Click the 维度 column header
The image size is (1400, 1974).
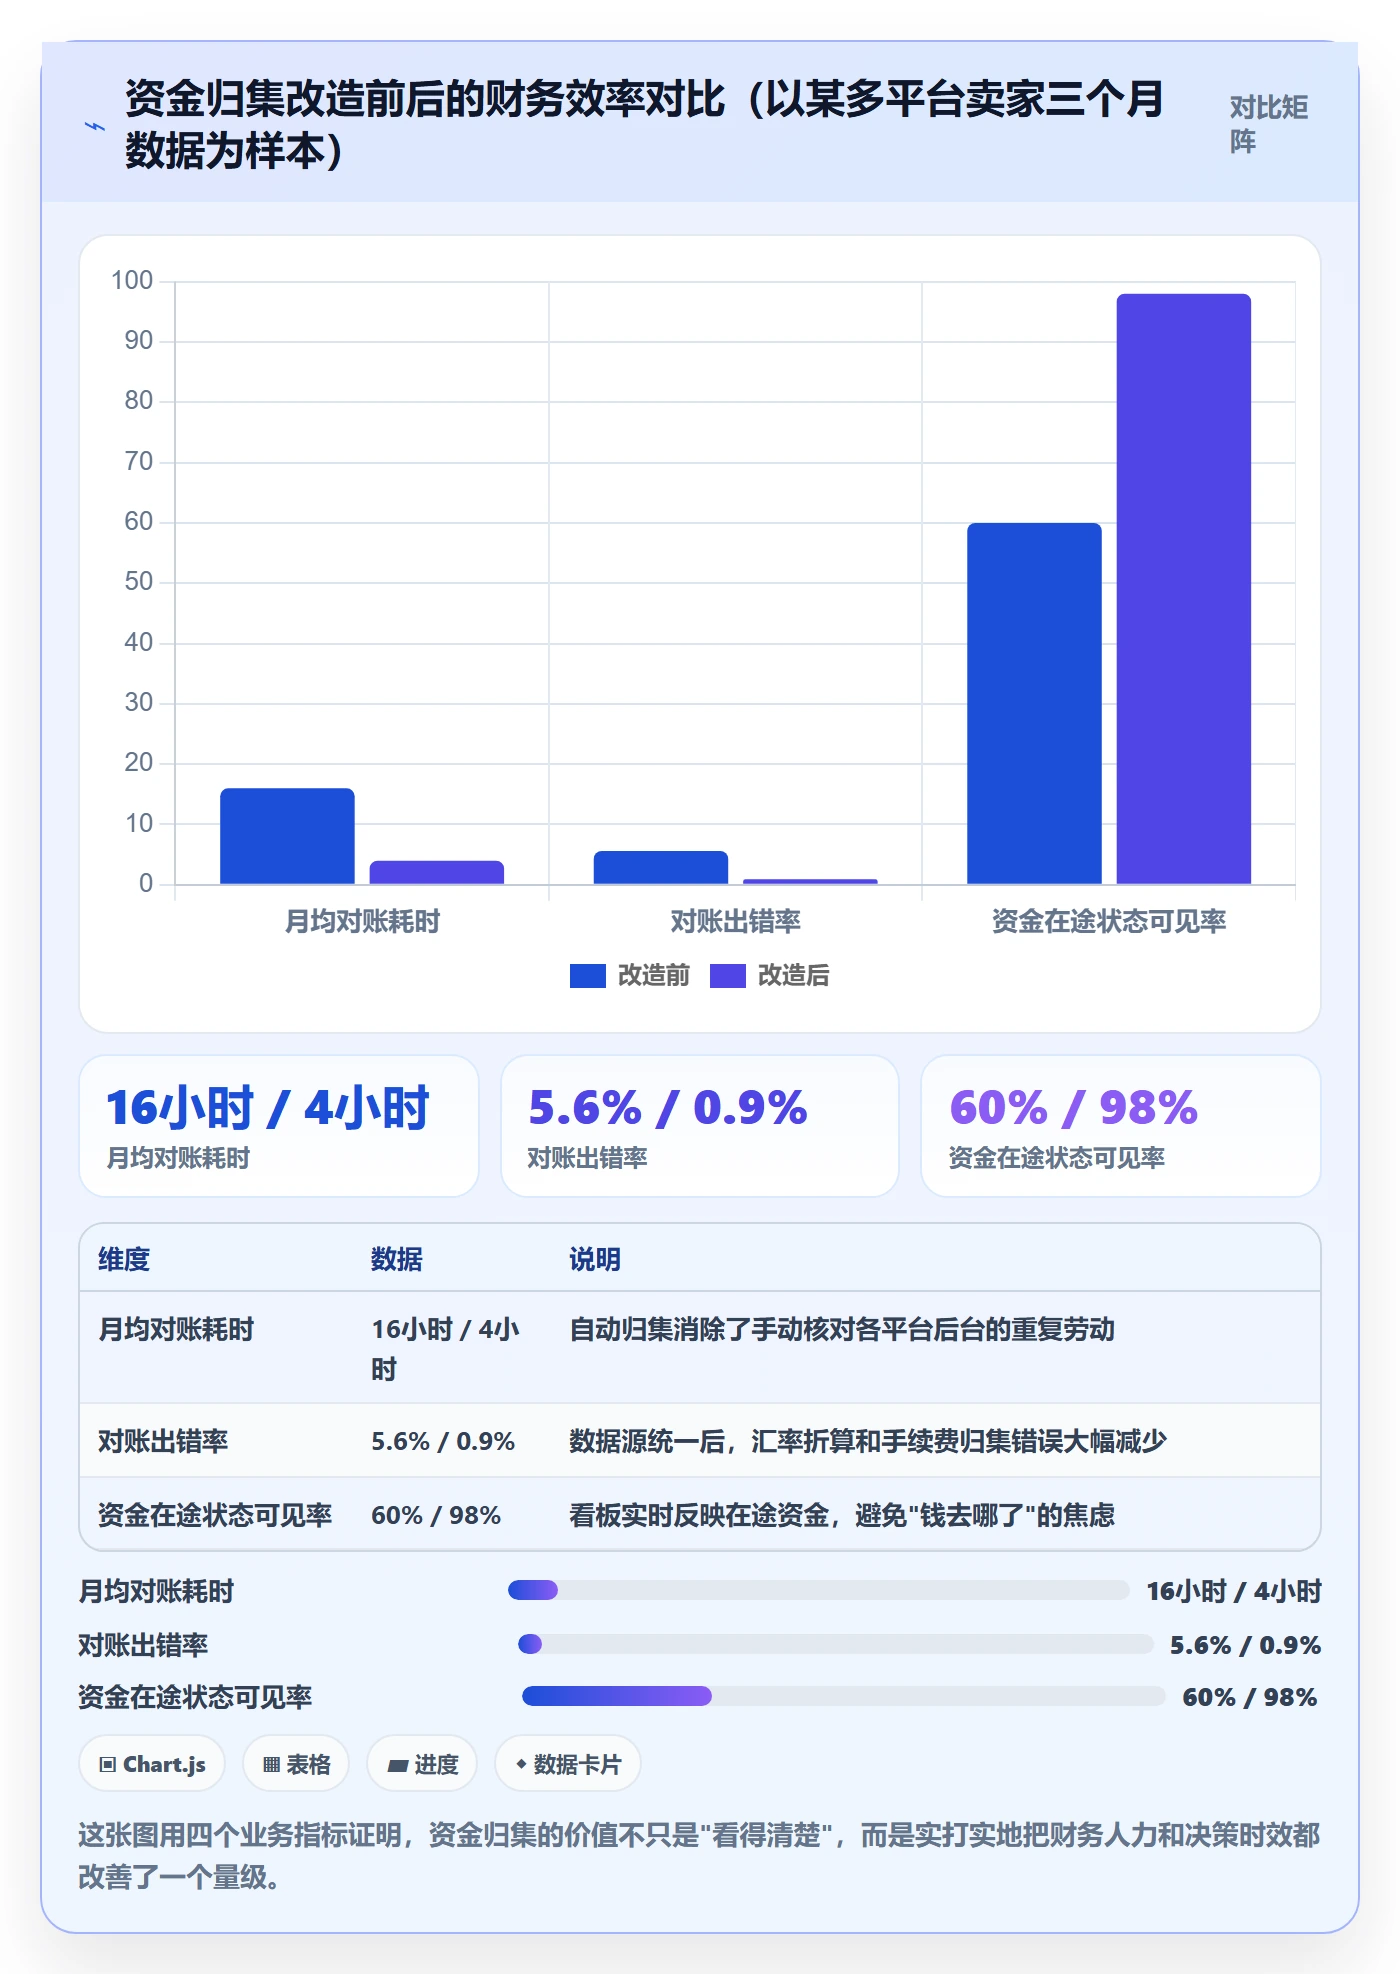coord(124,1259)
